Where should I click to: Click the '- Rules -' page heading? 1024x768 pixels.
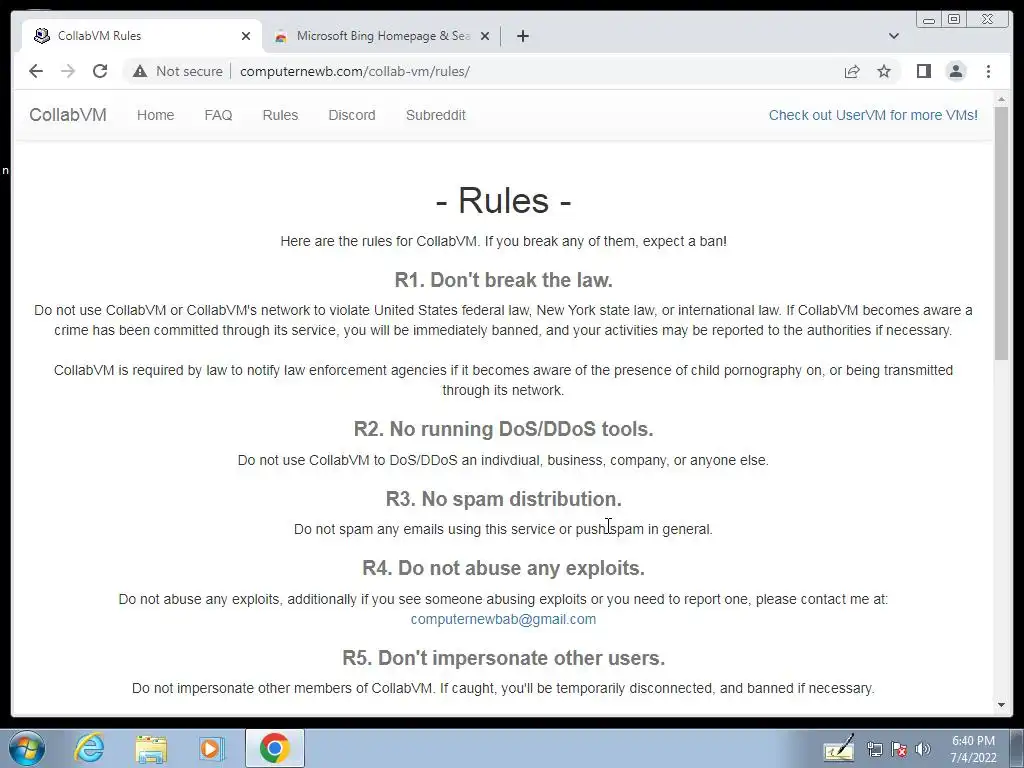[x=504, y=200]
